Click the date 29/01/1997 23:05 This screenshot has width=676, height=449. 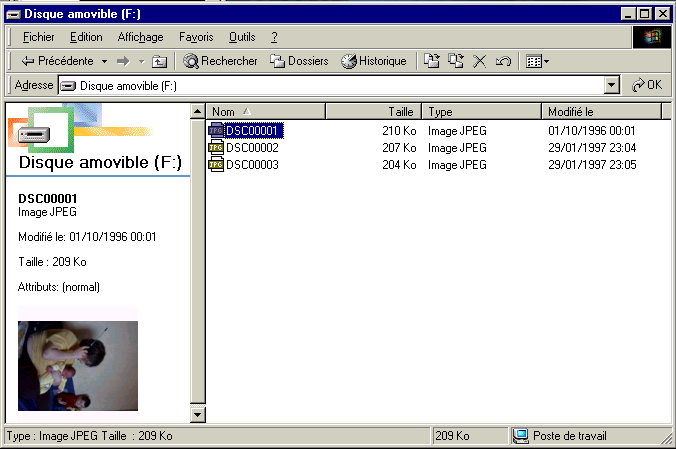pyautogui.click(x=592, y=165)
